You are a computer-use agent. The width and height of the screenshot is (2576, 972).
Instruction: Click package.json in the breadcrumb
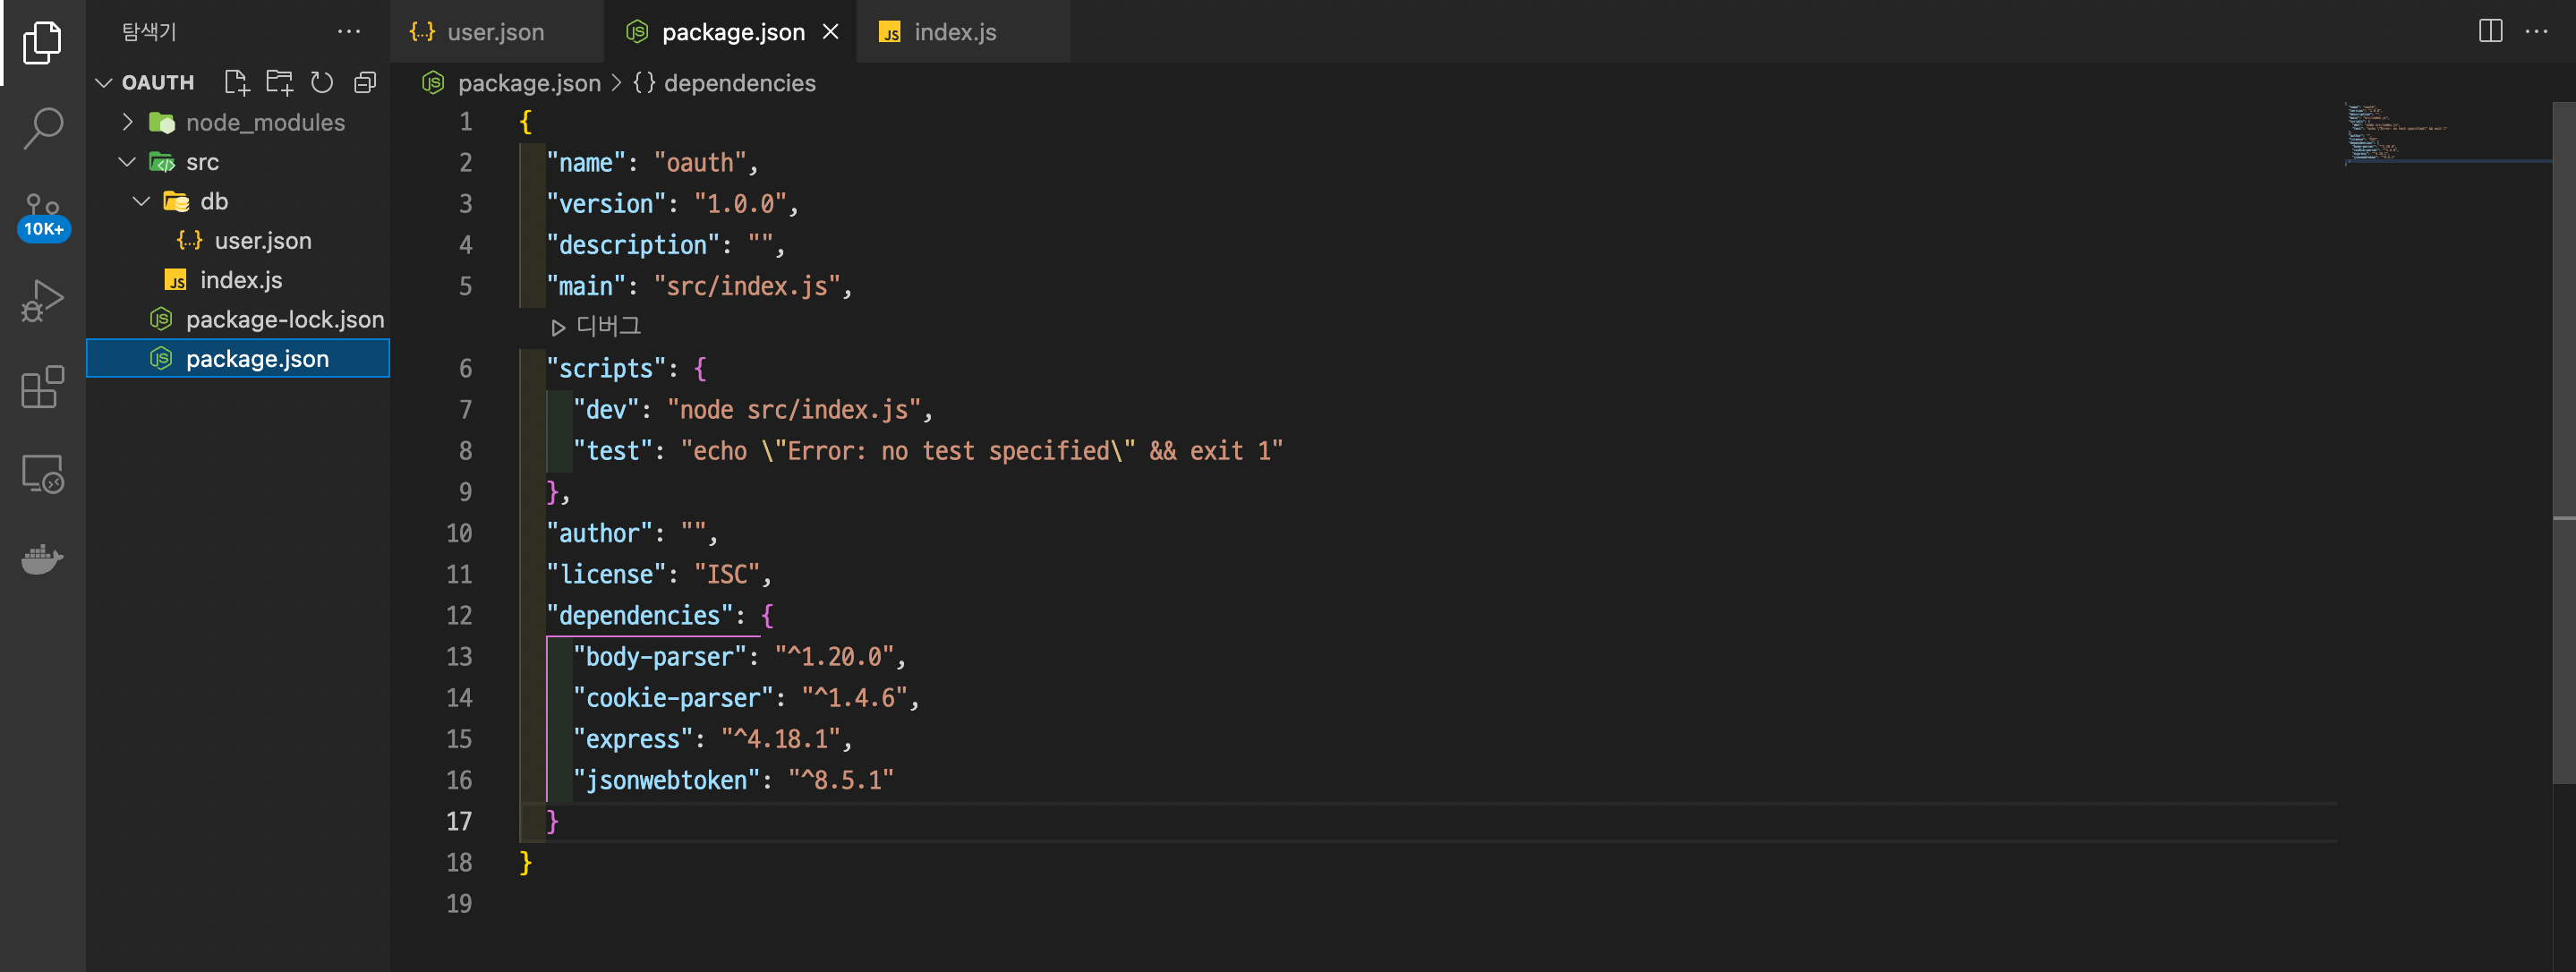529,83
